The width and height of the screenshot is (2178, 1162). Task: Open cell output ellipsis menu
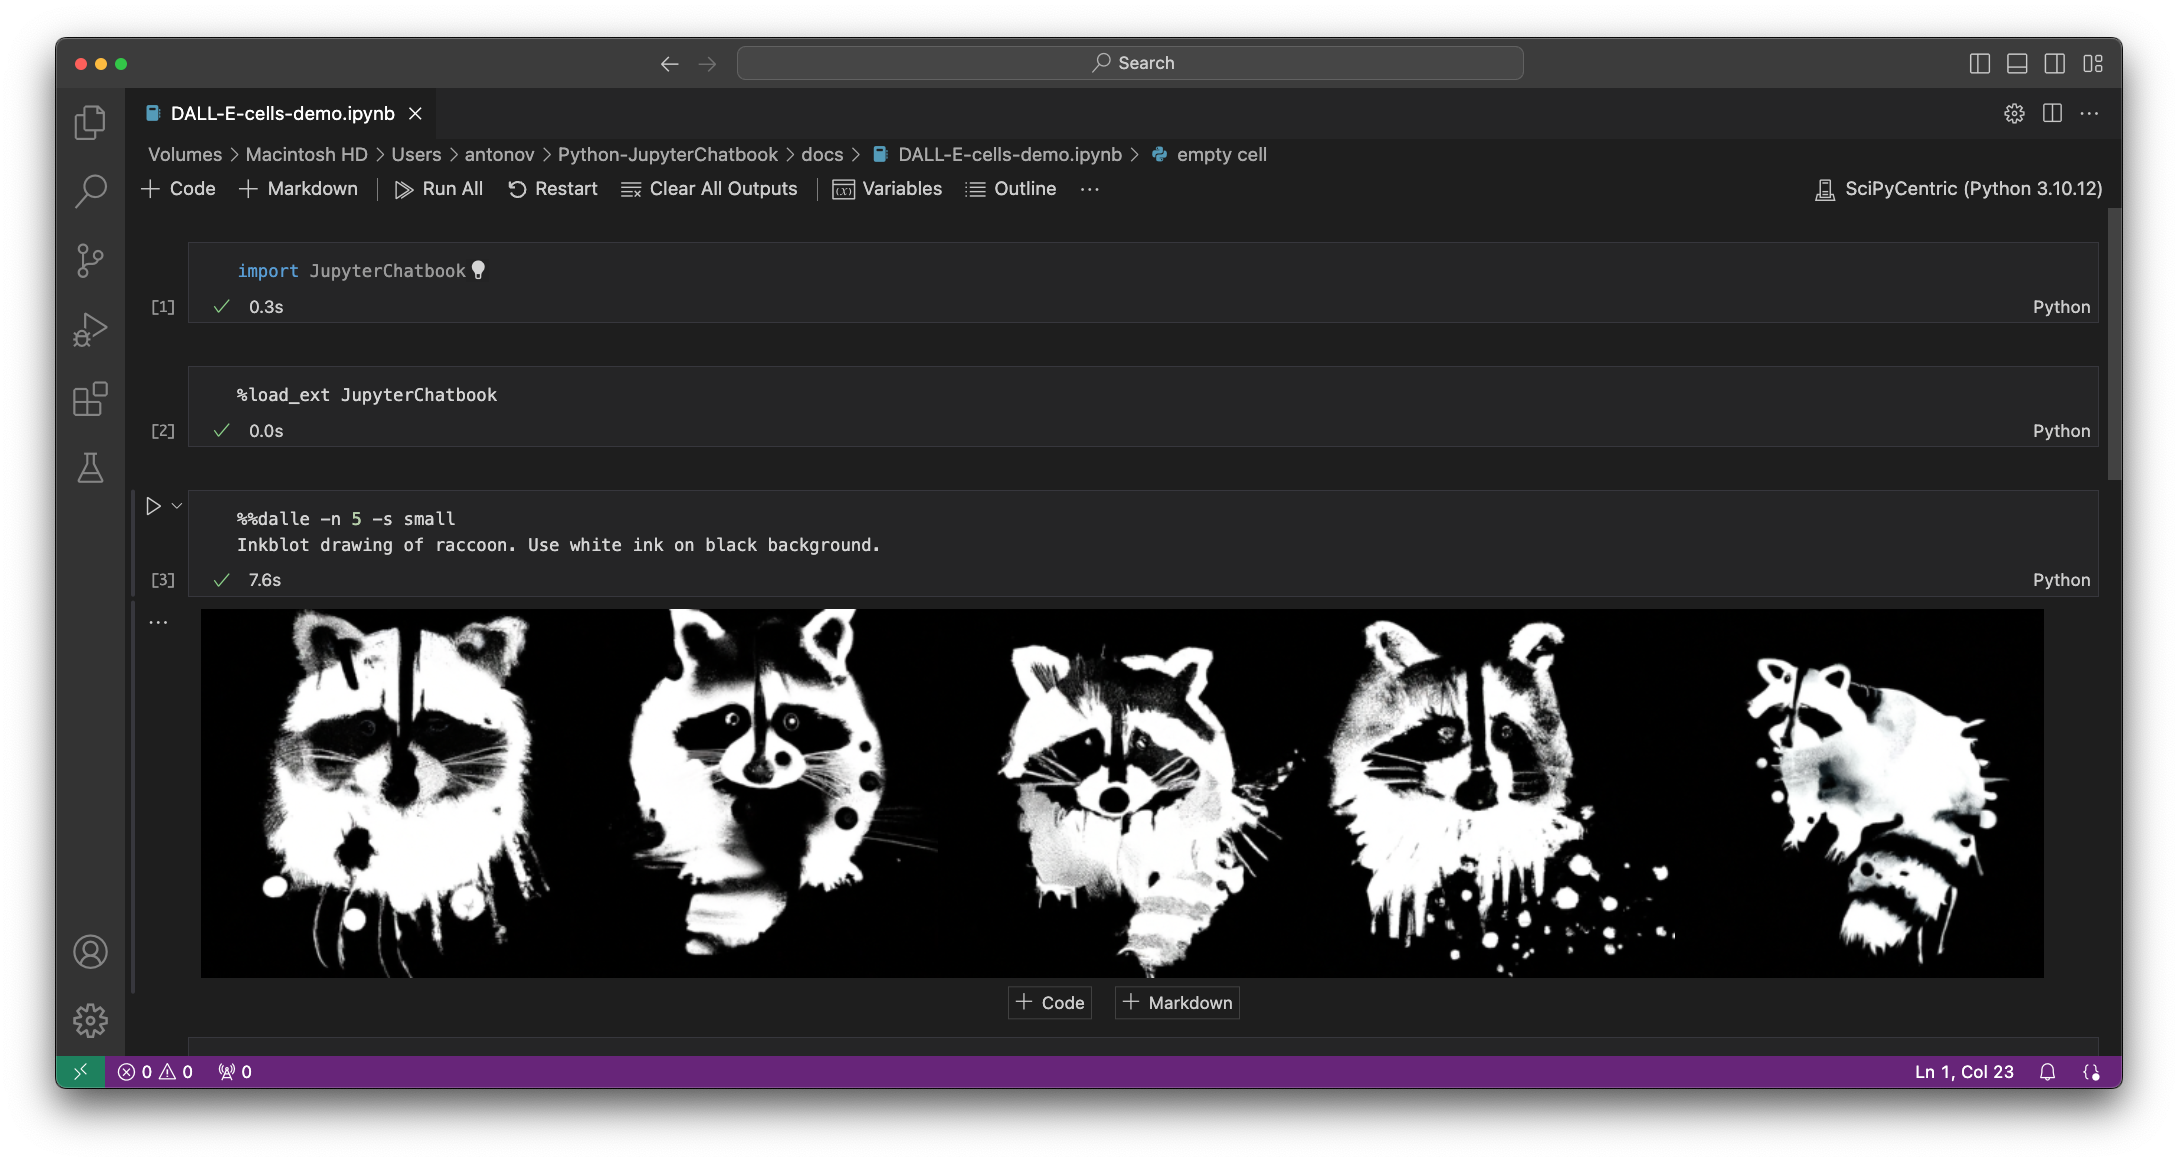point(158,622)
